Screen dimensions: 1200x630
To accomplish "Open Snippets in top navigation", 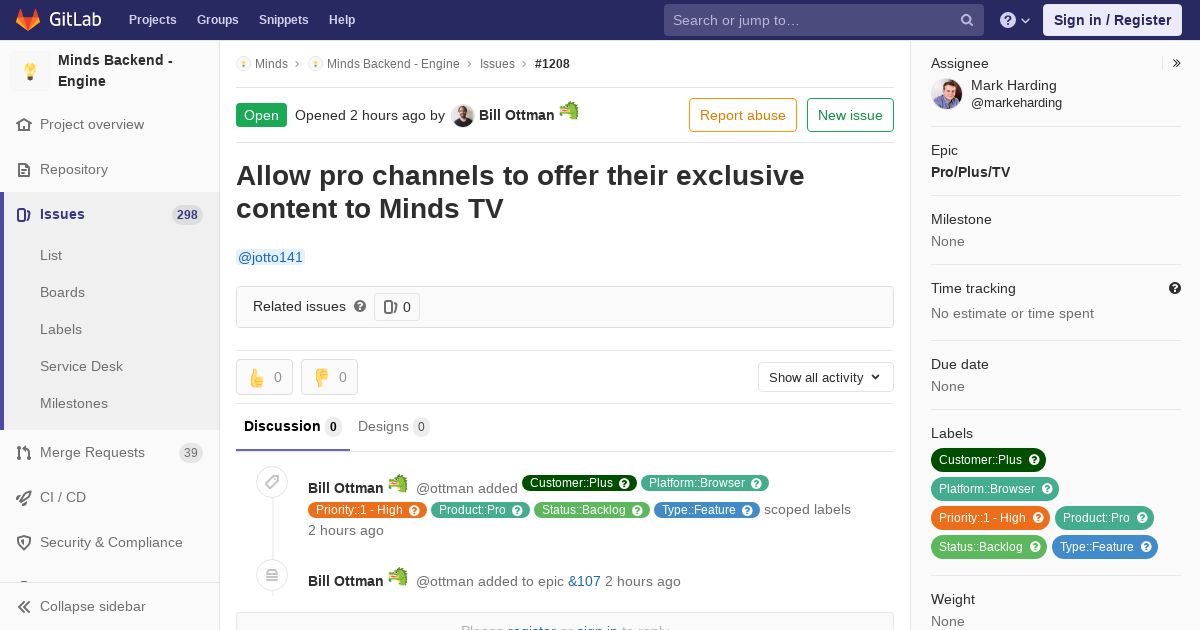I will pos(283,20).
